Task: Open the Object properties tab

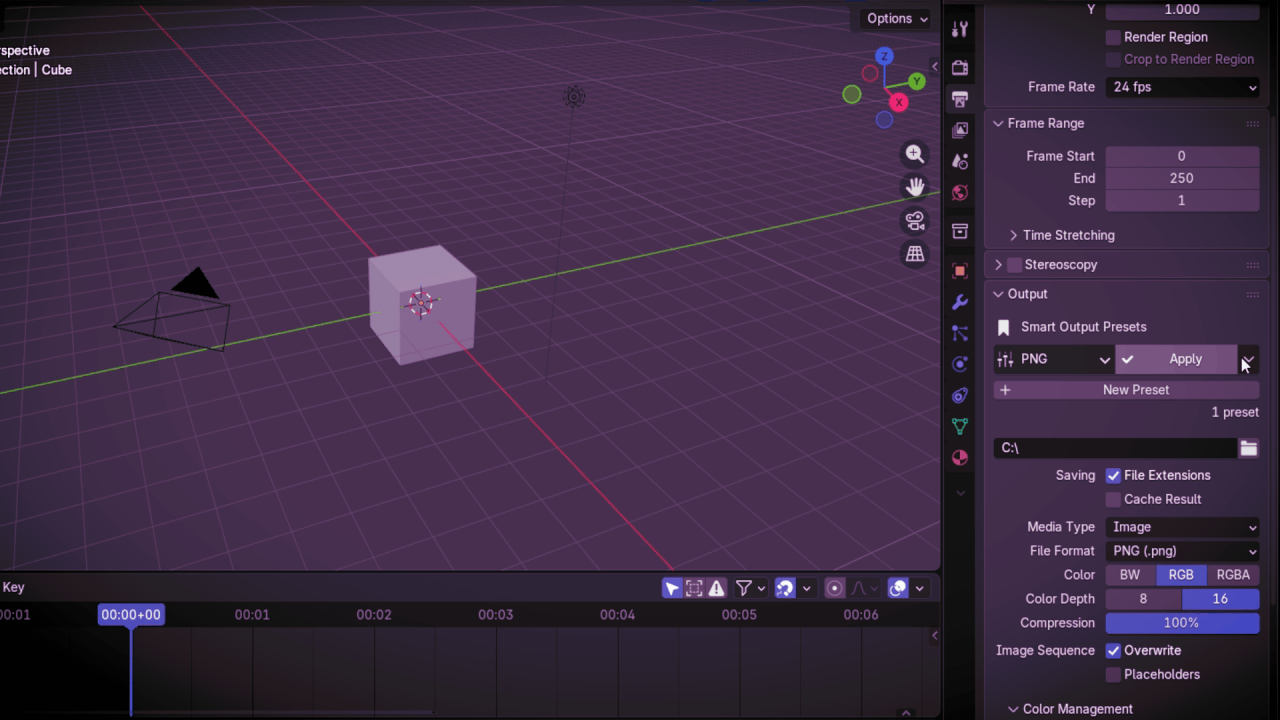Action: [960, 271]
